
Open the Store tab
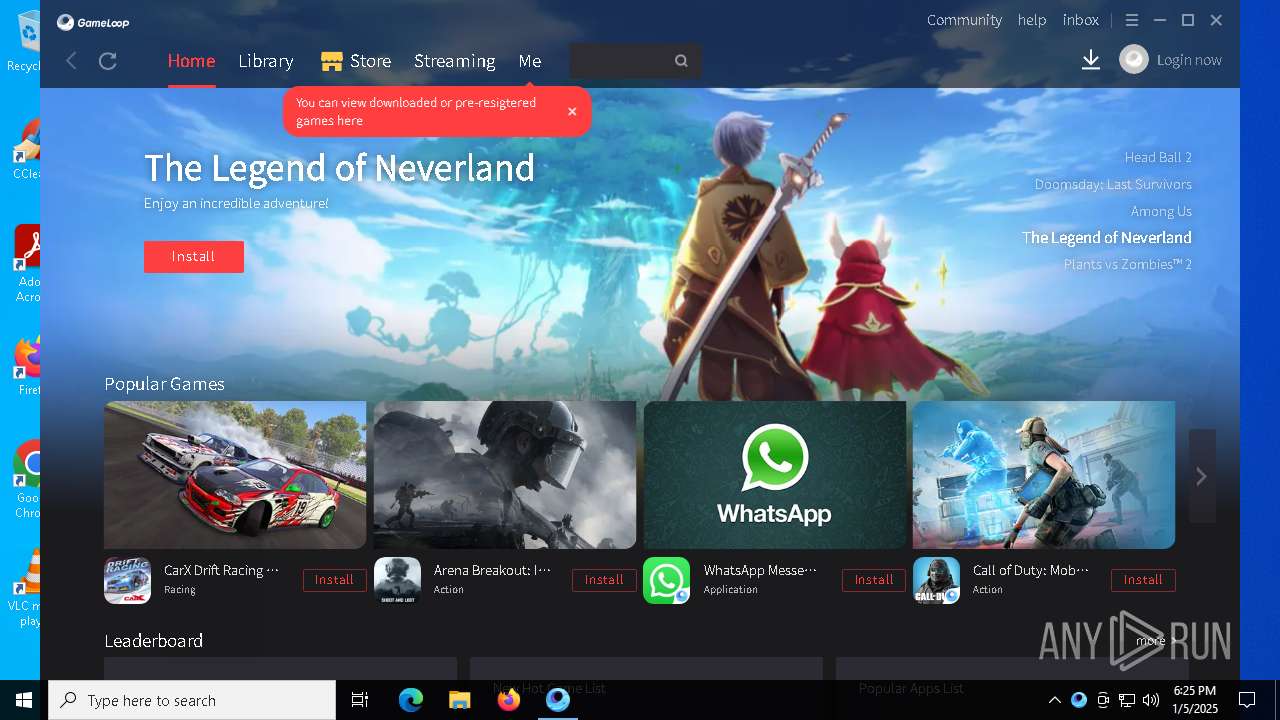(x=356, y=61)
